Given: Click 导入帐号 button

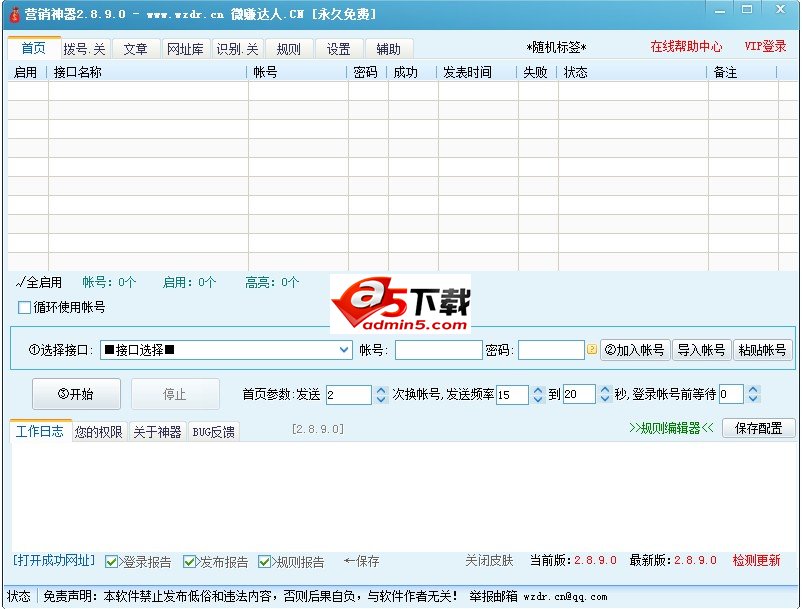Looking at the screenshot, I should [701, 350].
